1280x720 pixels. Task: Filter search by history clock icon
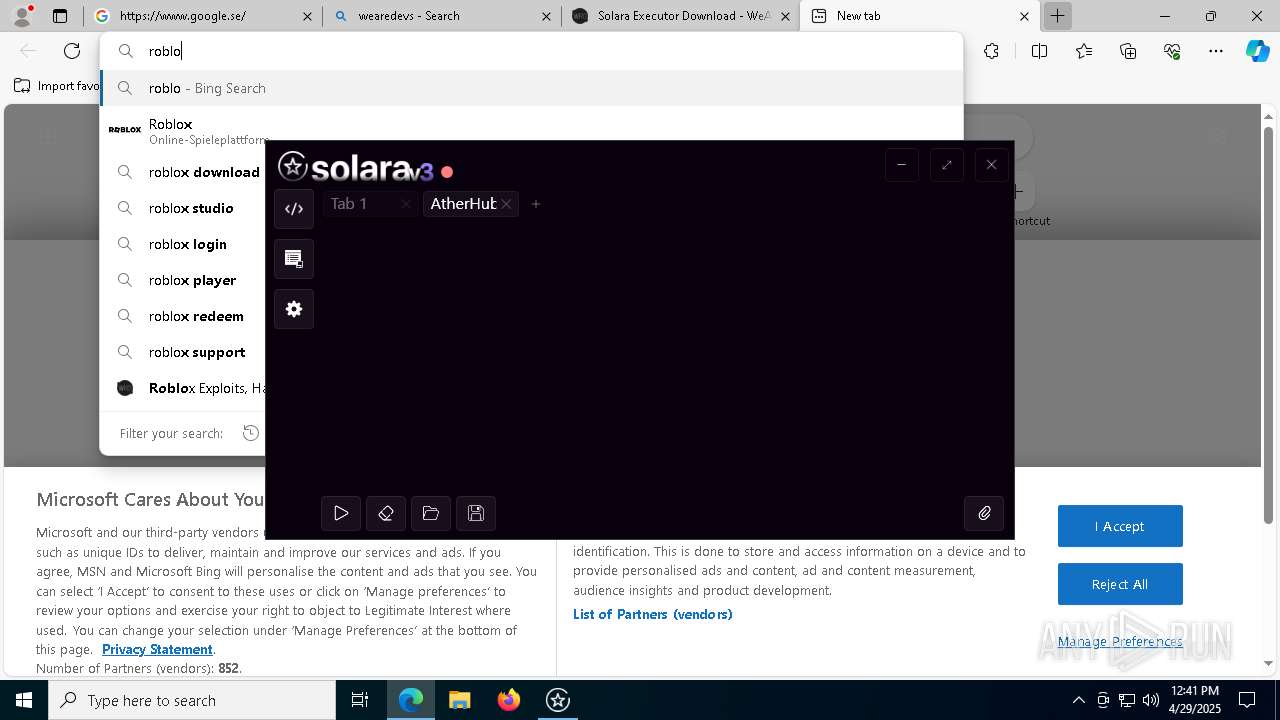coord(251,433)
